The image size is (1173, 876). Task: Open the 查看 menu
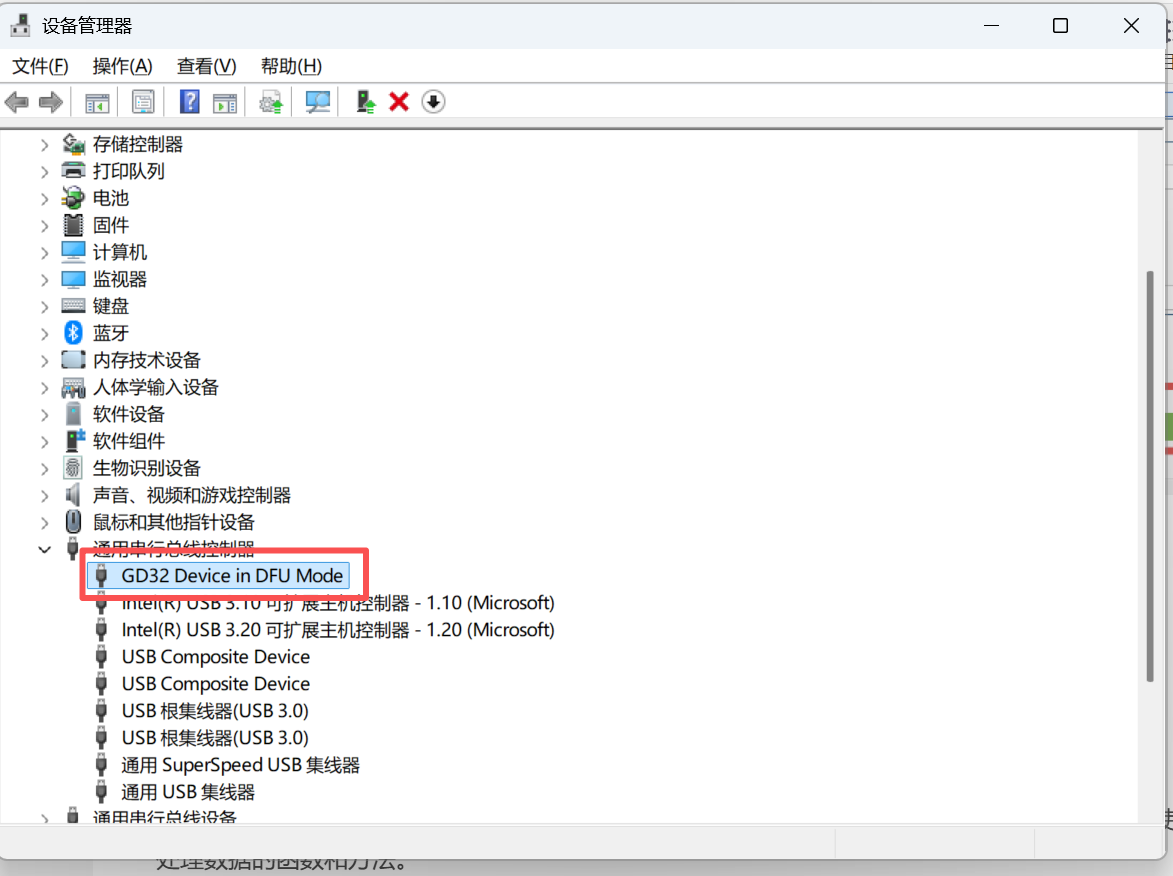click(x=205, y=66)
